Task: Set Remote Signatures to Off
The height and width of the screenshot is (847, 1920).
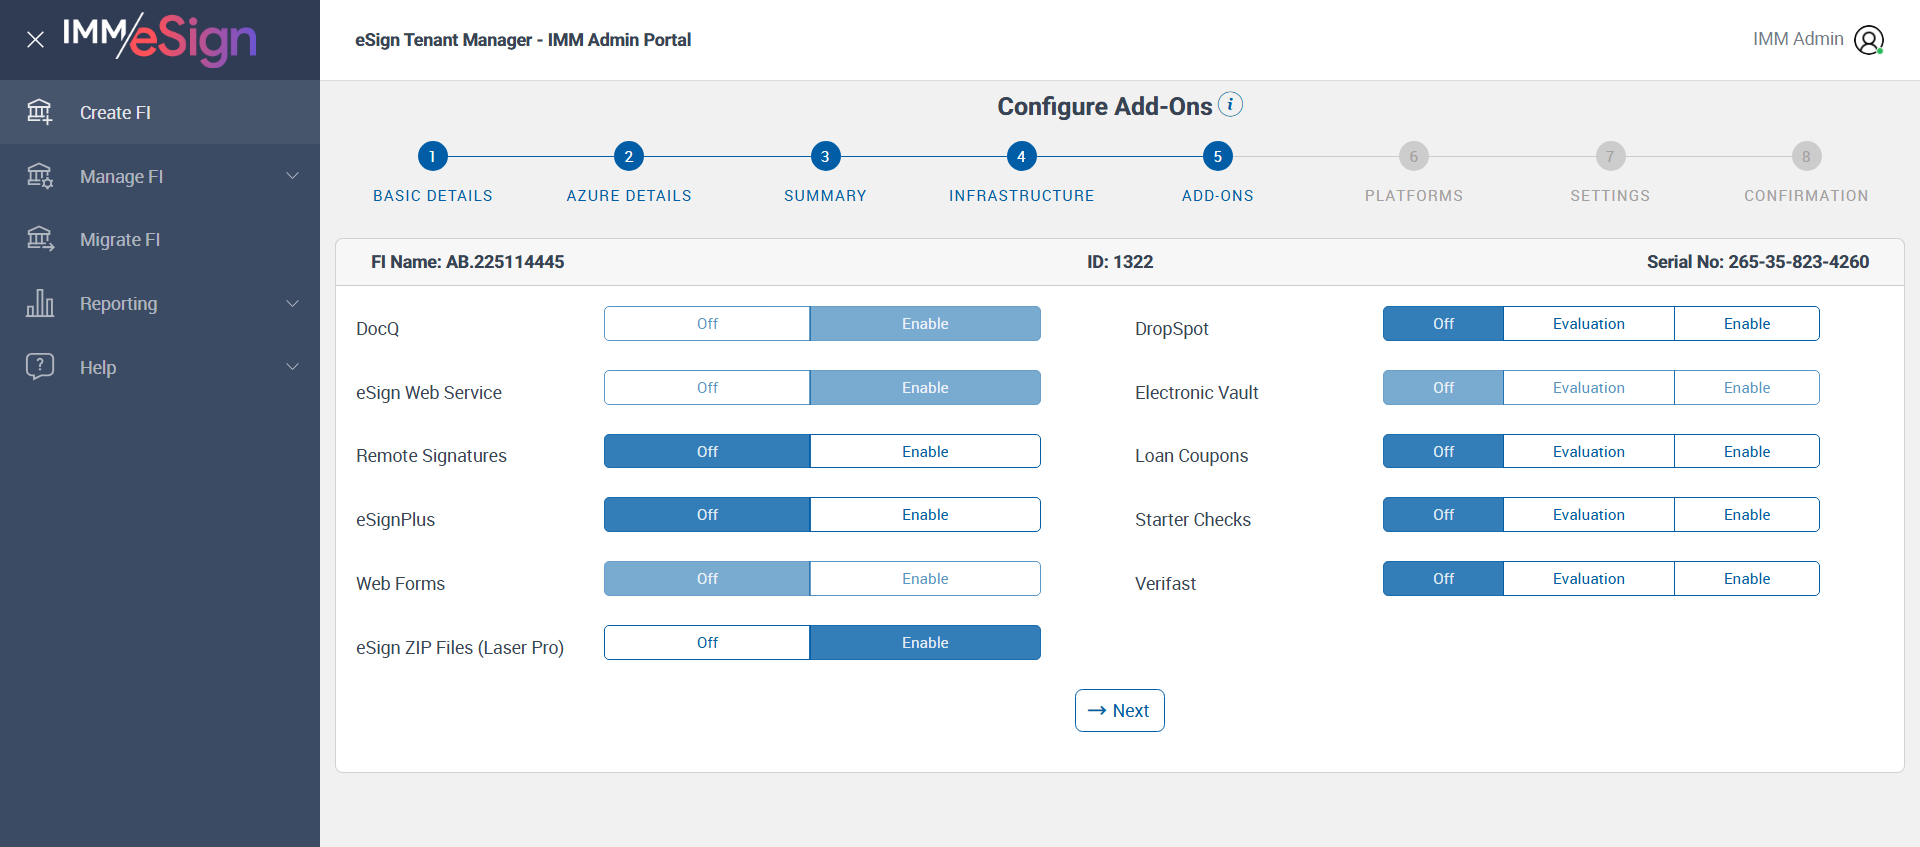Action: (x=707, y=451)
